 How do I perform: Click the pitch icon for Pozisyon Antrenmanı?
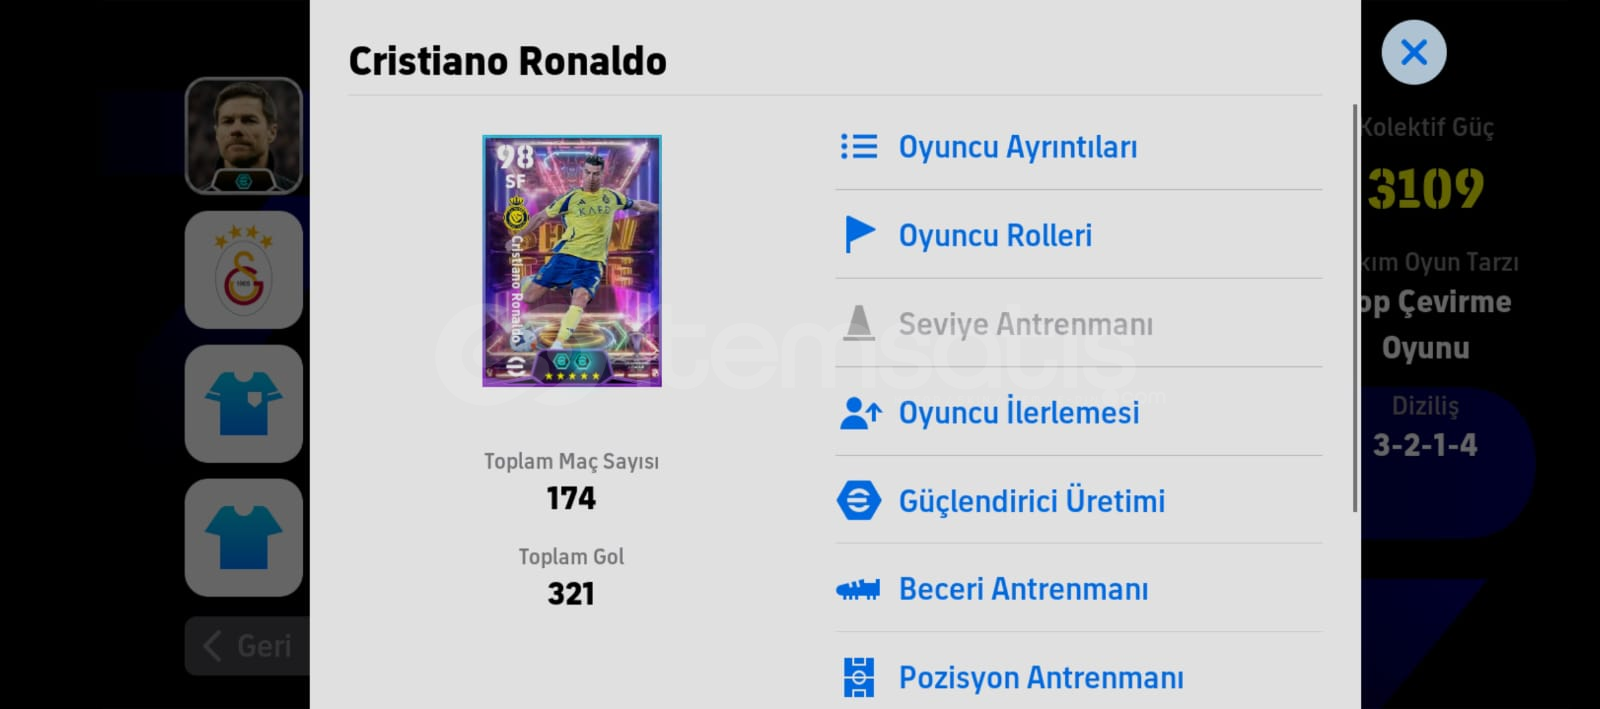858,677
